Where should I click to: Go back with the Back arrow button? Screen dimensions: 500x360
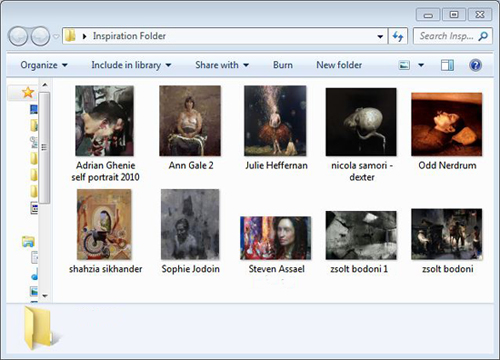(x=18, y=36)
